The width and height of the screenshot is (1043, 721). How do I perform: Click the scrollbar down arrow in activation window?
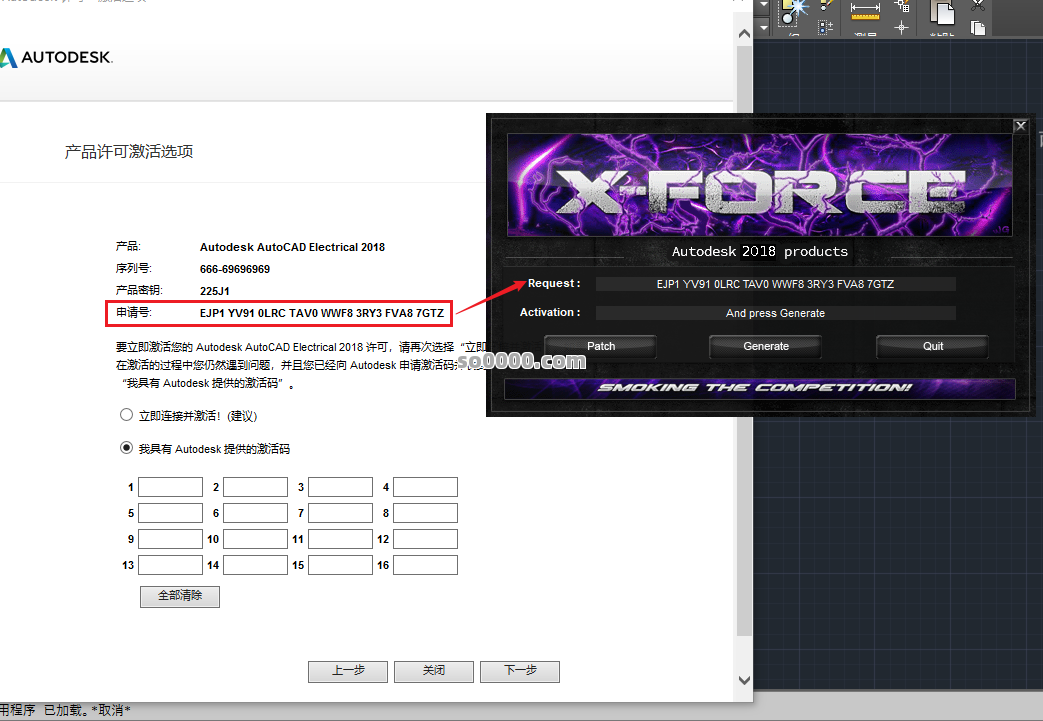coord(744,680)
